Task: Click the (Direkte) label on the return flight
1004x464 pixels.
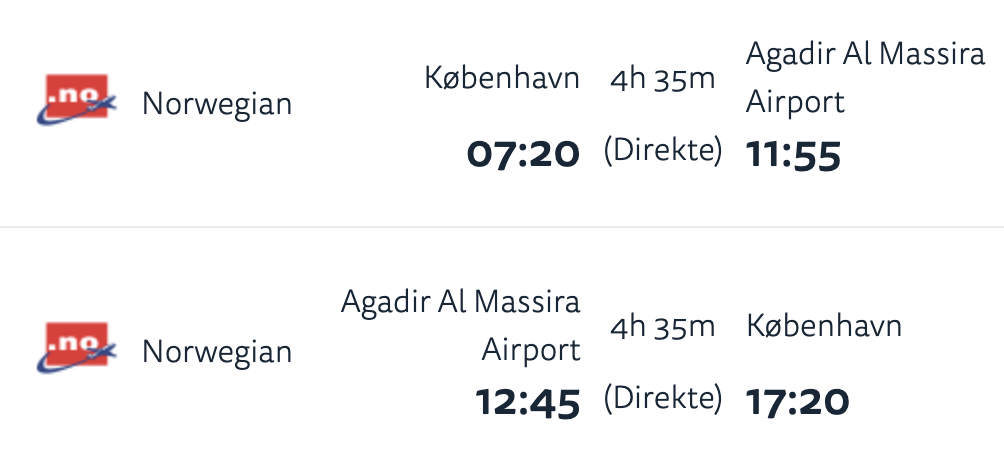Action: click(x=662, y=398)
